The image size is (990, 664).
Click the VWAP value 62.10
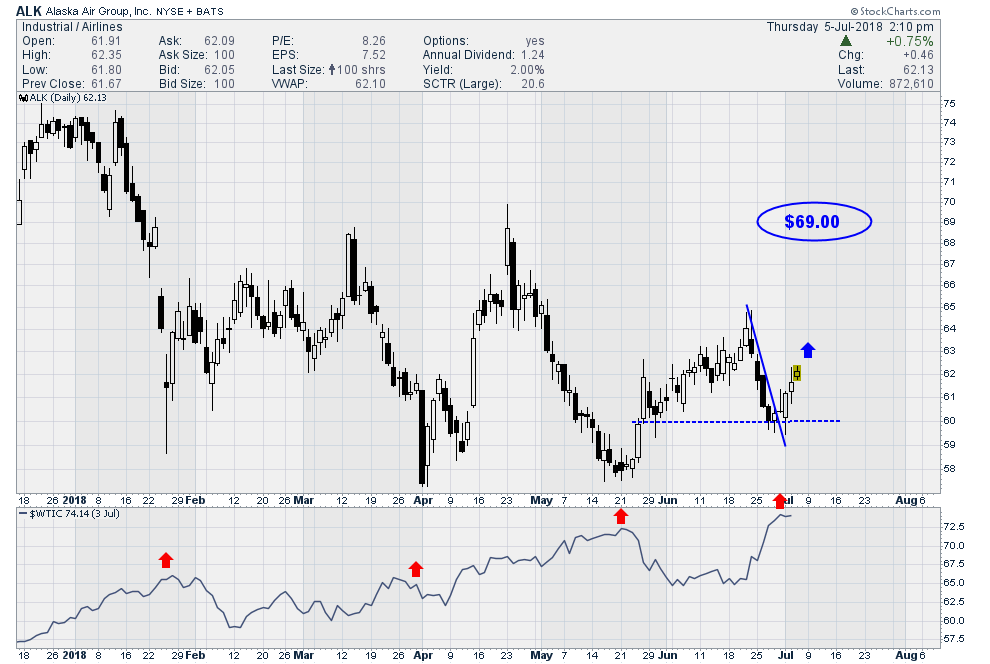coord(370,83)
